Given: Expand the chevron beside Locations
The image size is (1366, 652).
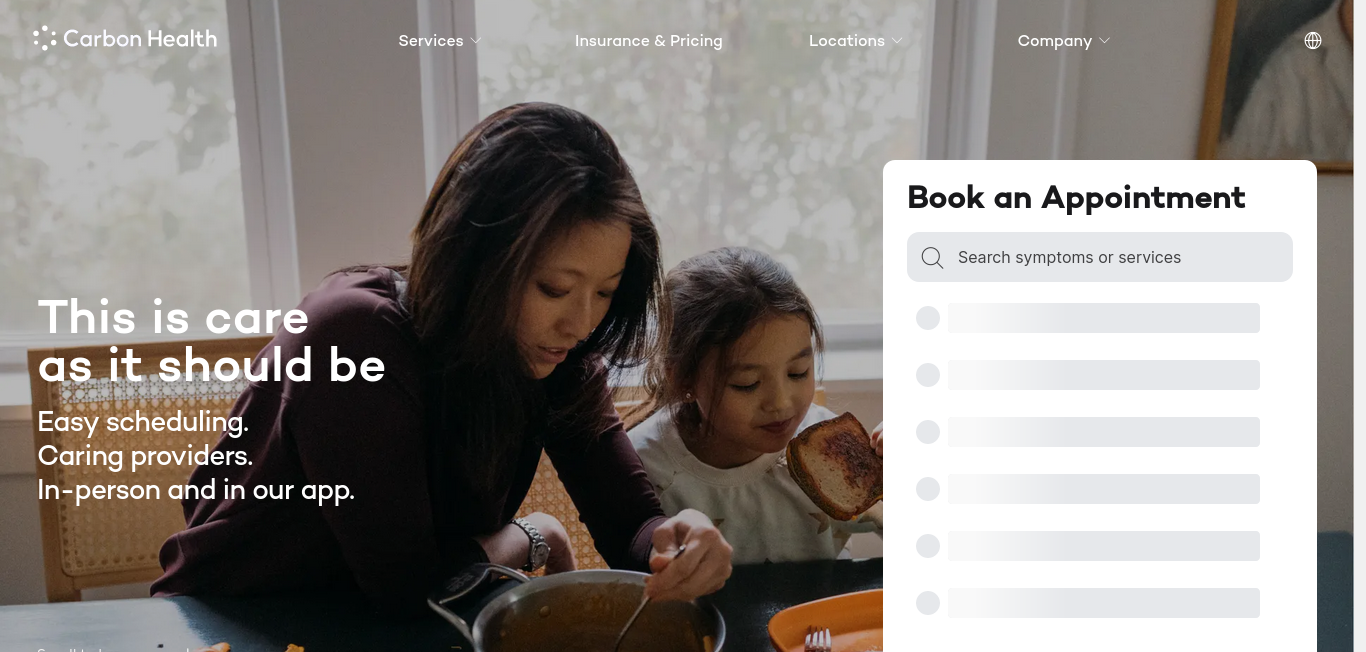Looking at the screenshot, I should coord(897,41).
